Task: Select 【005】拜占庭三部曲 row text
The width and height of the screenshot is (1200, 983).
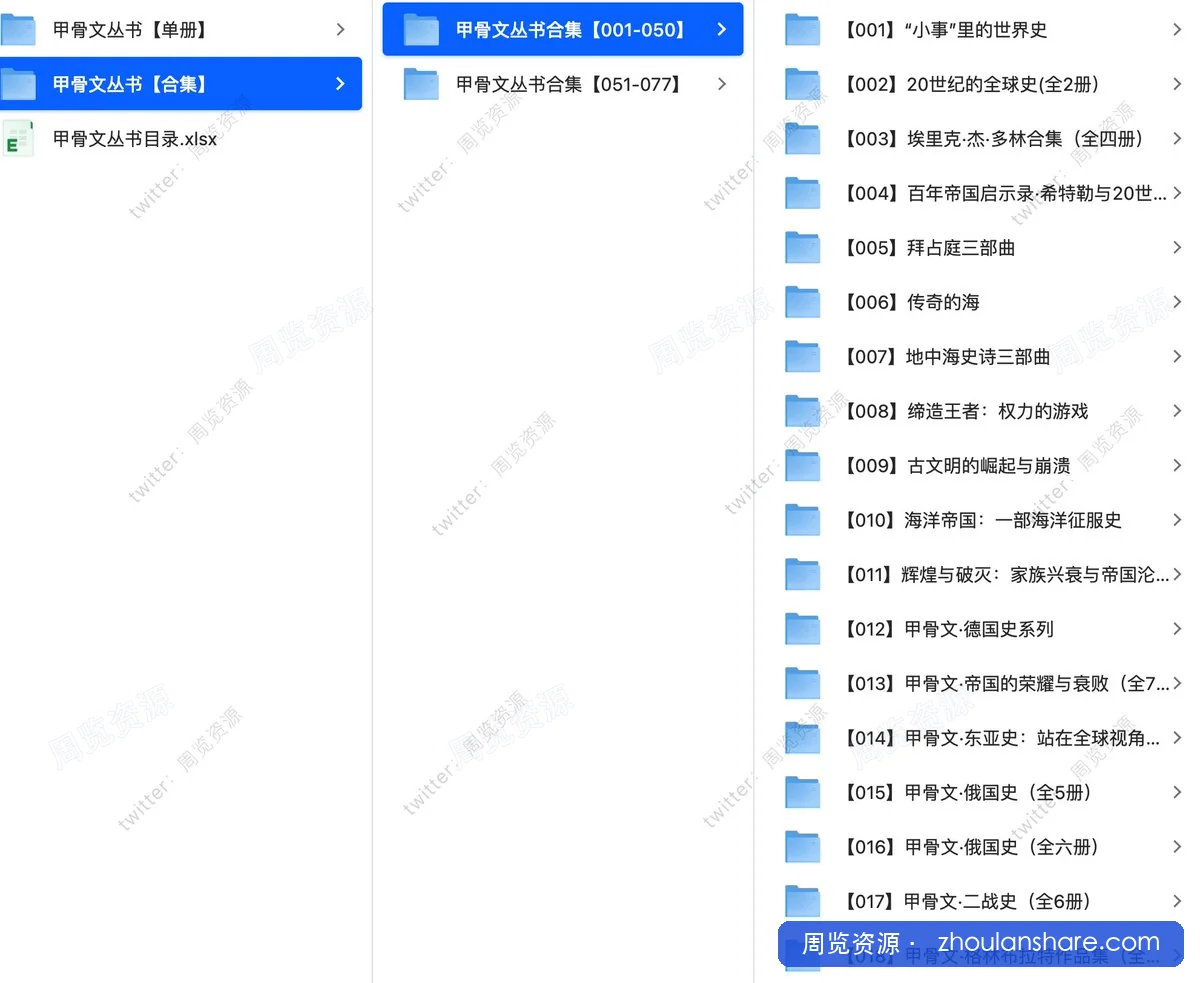Action: coord(927,248)
